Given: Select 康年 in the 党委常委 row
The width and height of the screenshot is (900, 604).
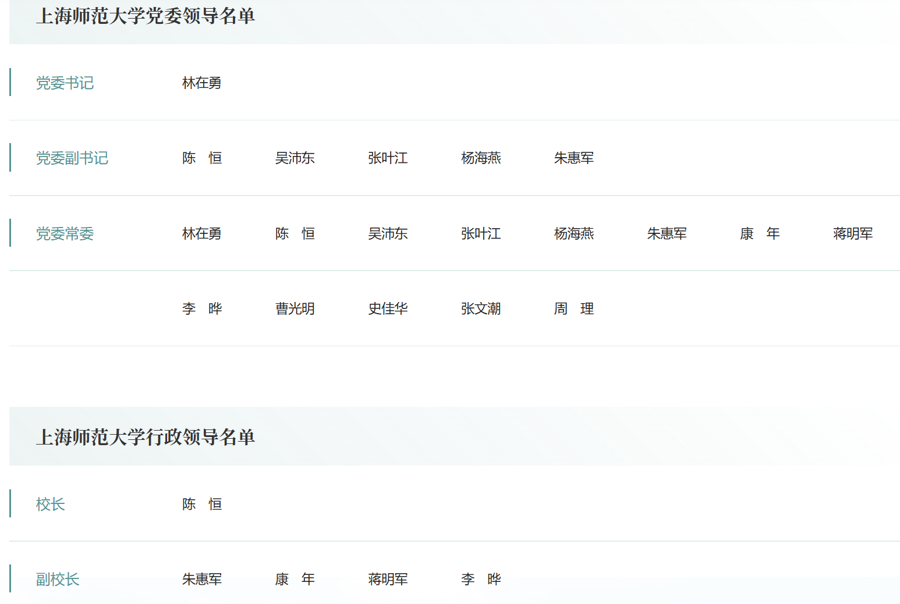Looking at the screenshot, I should [759, 233].
